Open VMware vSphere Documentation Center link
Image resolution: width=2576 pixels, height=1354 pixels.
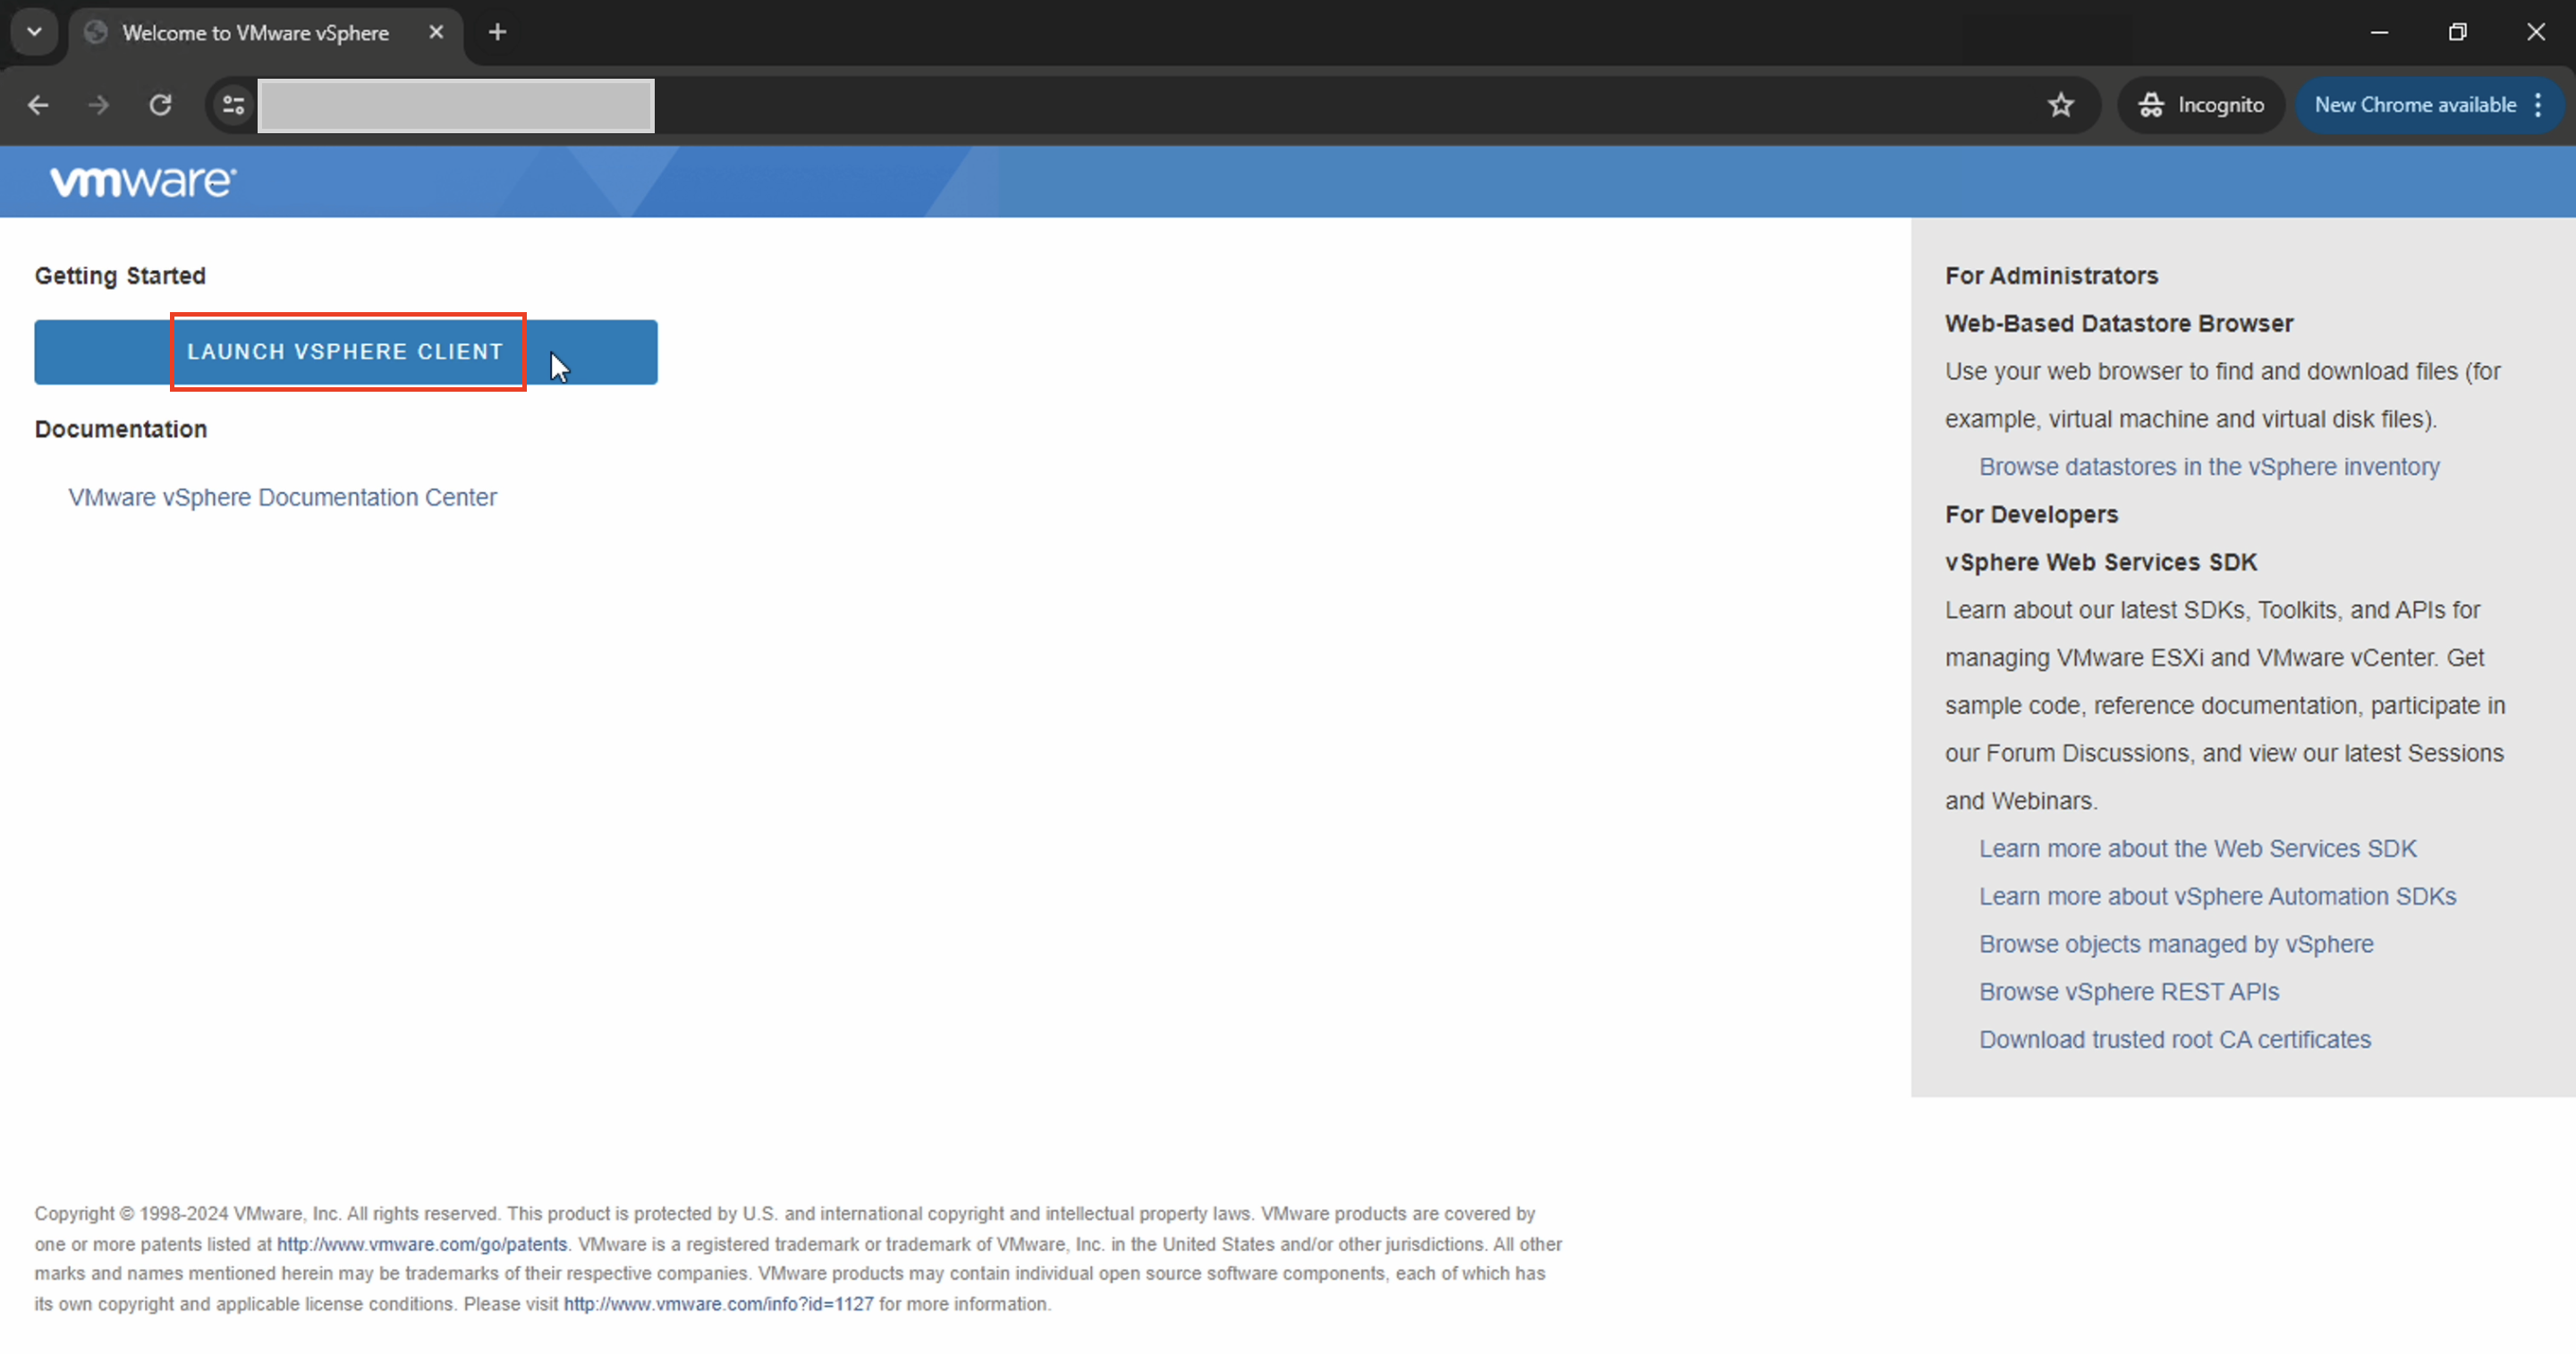(282, 497)
